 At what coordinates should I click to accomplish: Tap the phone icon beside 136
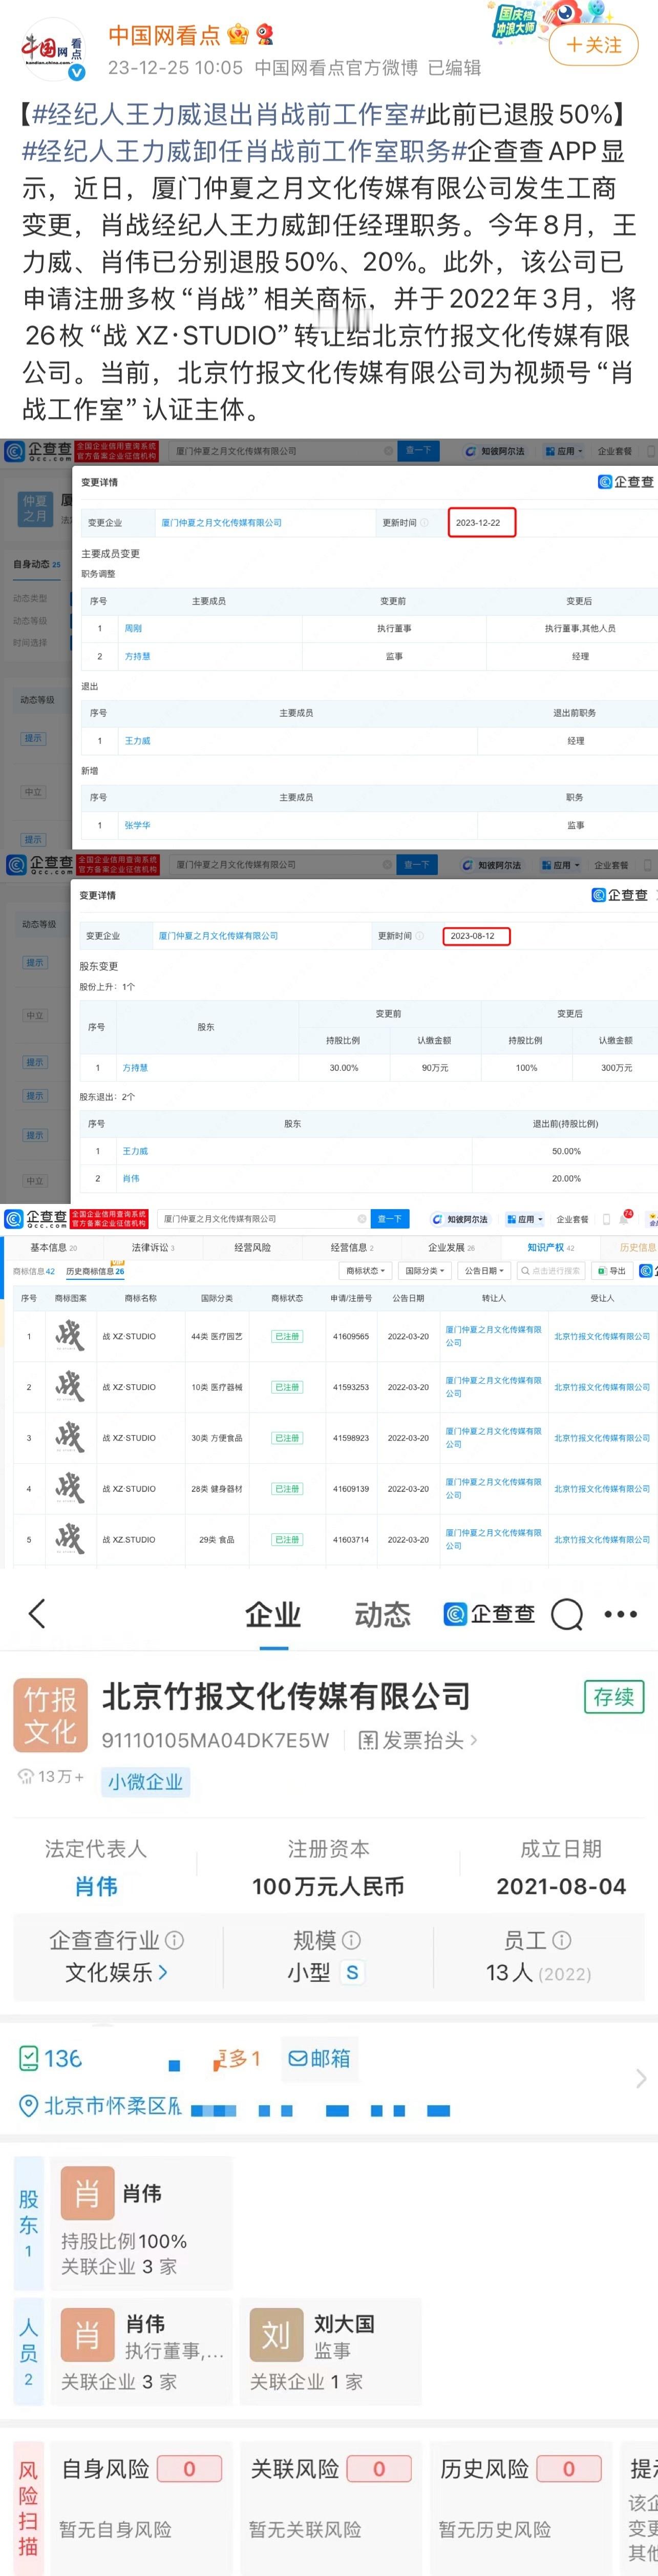(29, 2058)
